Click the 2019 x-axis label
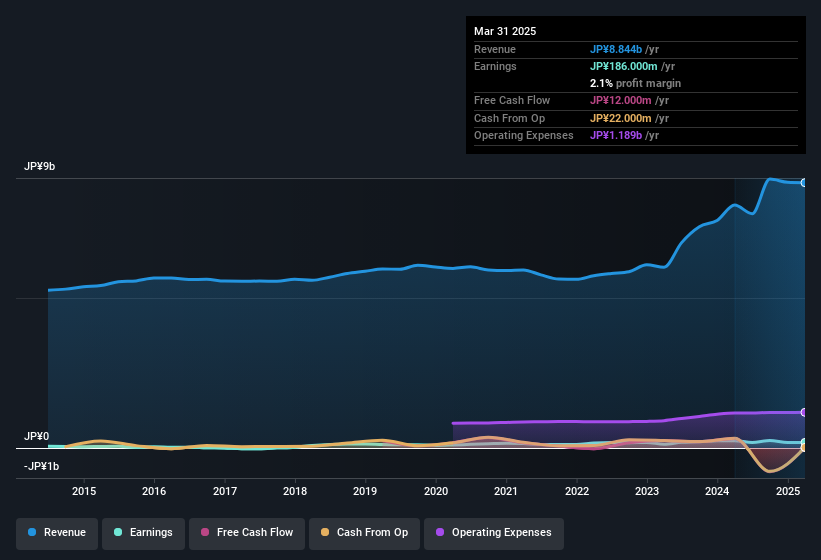Image resolution: width=821 pixels, height=560 pixels. [365, 491]
